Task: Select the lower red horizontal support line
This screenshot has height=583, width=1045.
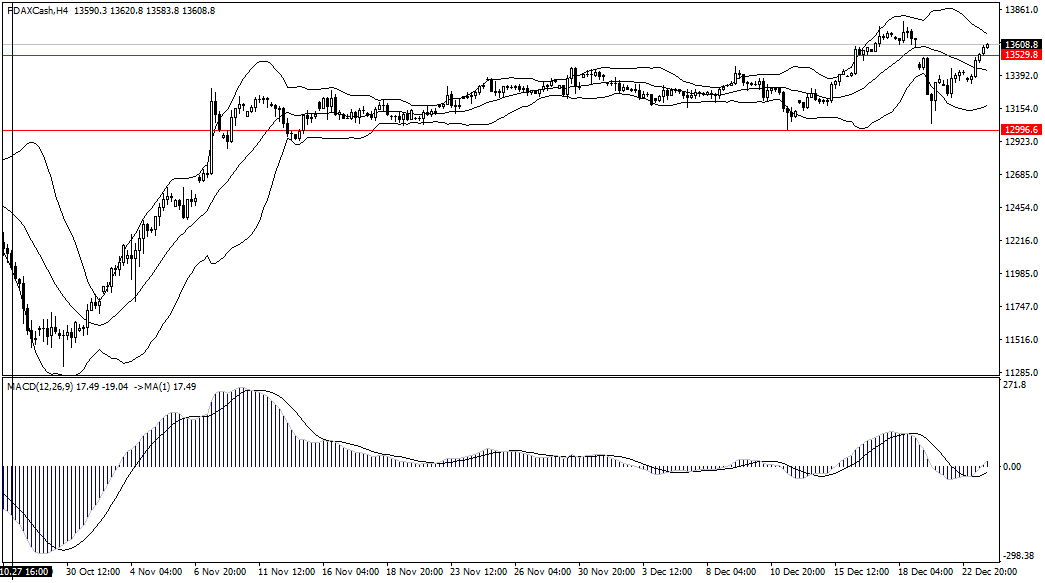Action: click(500, 130)
